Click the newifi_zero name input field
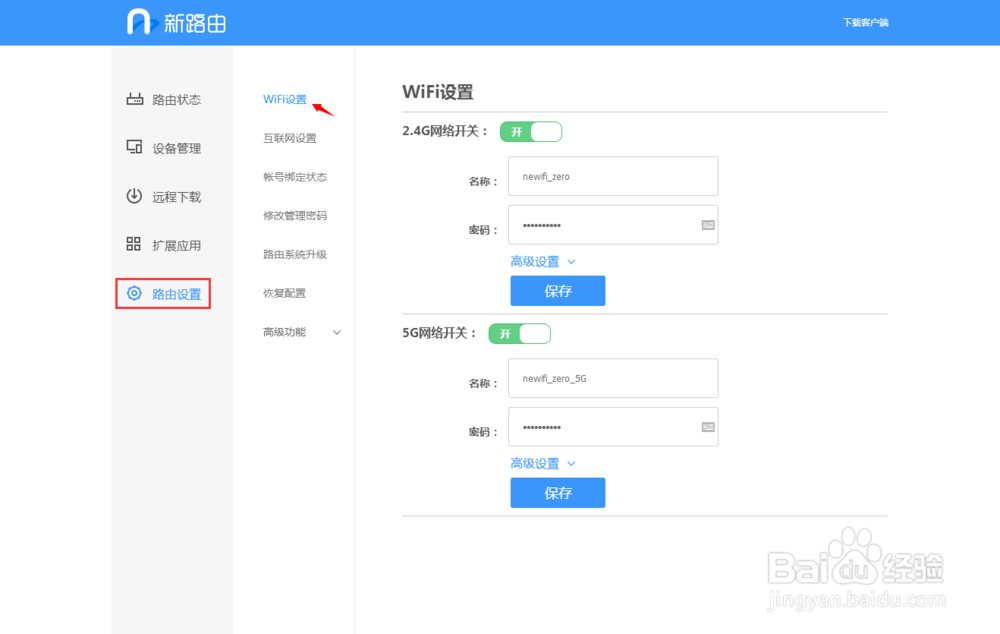The image size is (1000, 634). (x=613, y=176)
